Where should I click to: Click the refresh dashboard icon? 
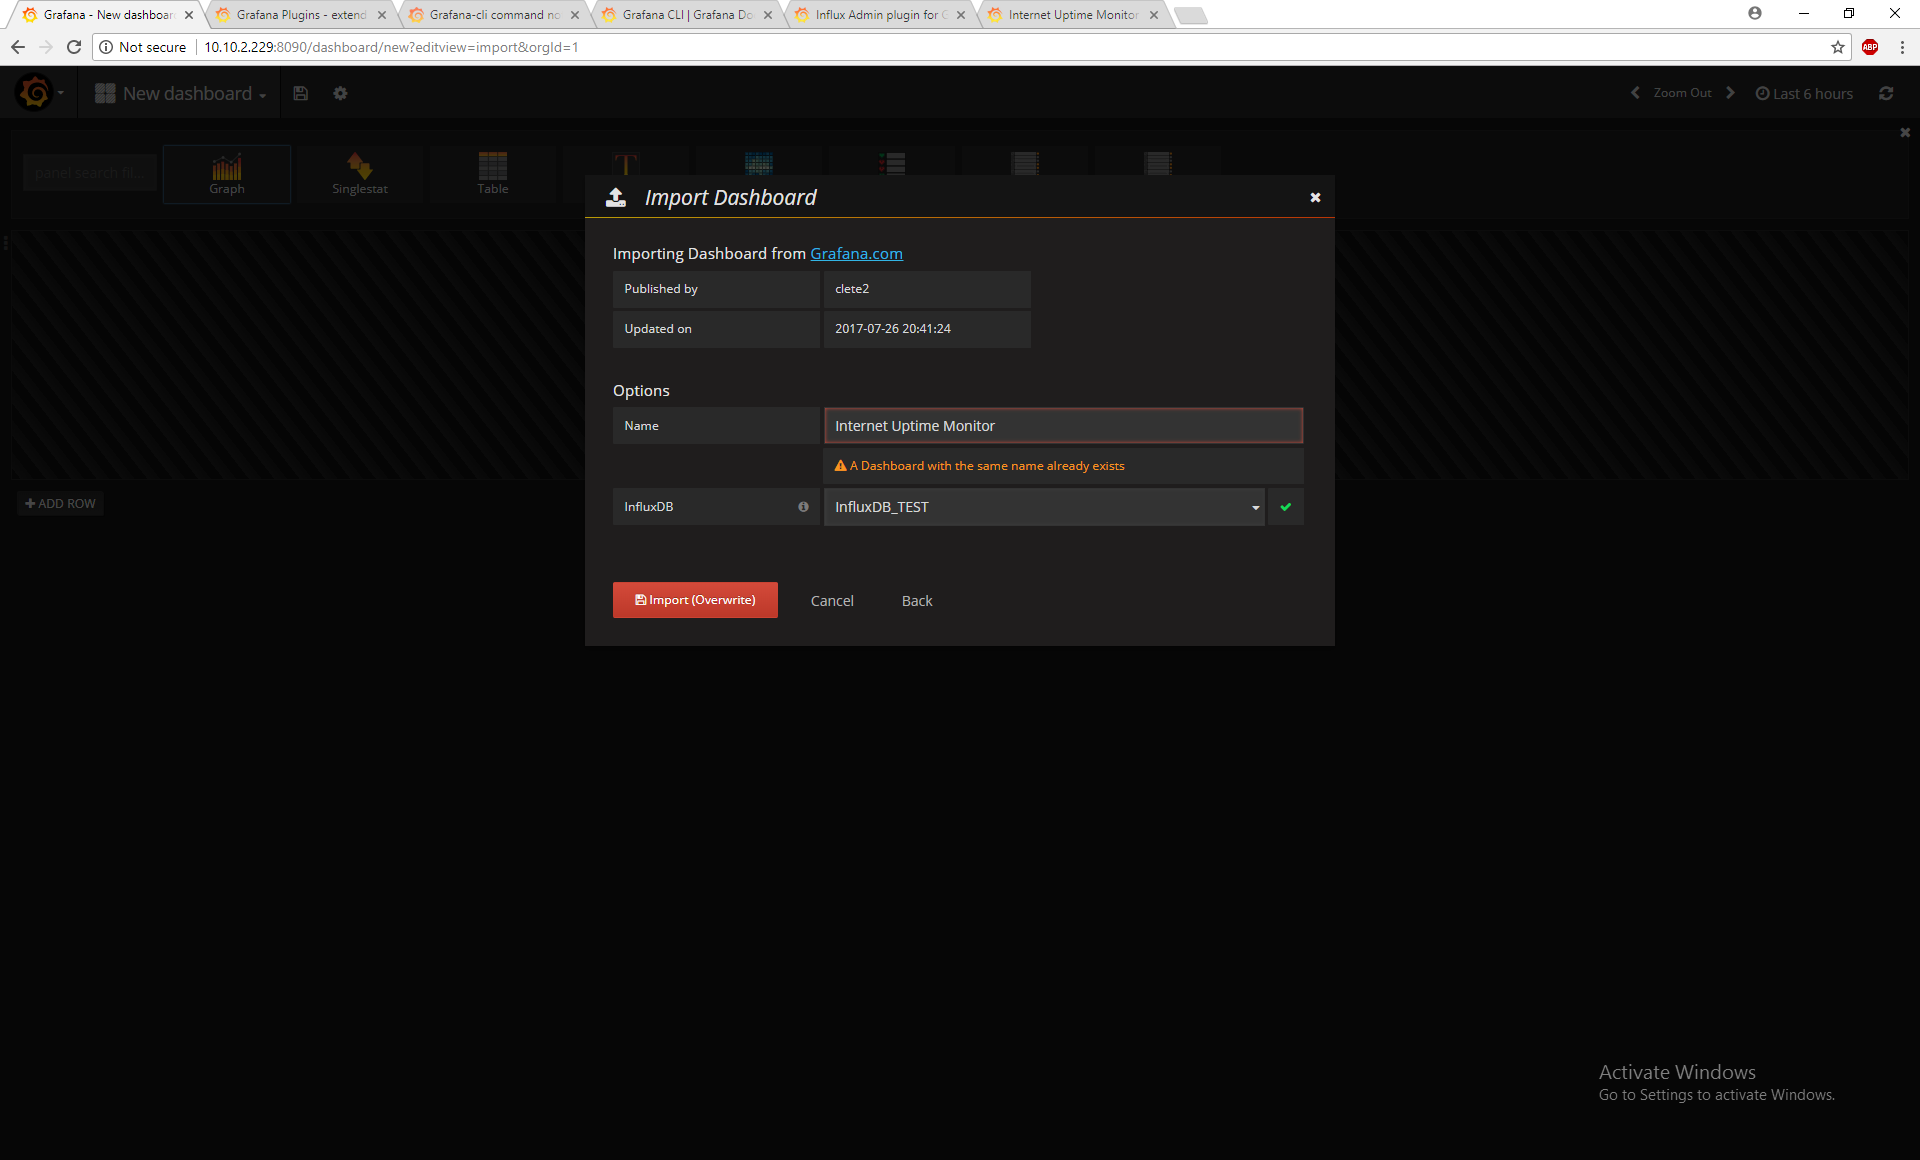click(x=1886, y=93)
